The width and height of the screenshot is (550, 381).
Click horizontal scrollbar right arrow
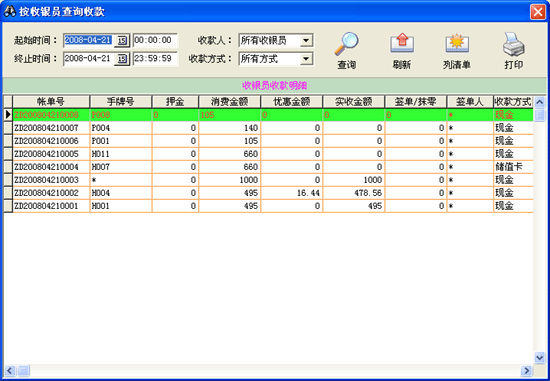click(x=526, y=370)
